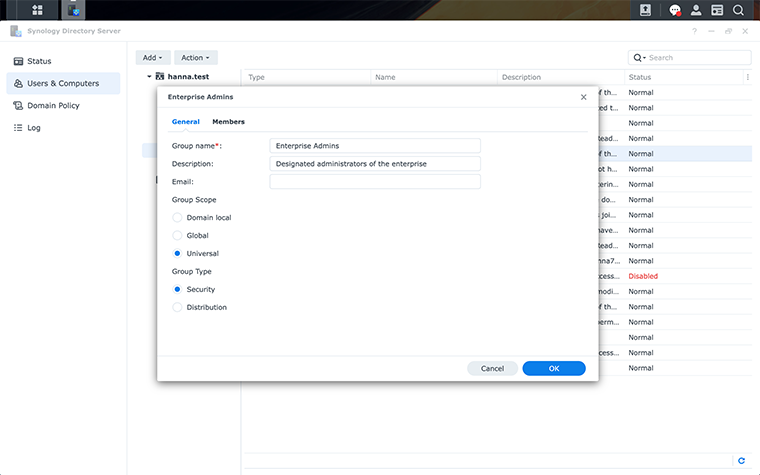
Task: Click the Description text field
Action: pyautogui.click(x=375, y=163)
